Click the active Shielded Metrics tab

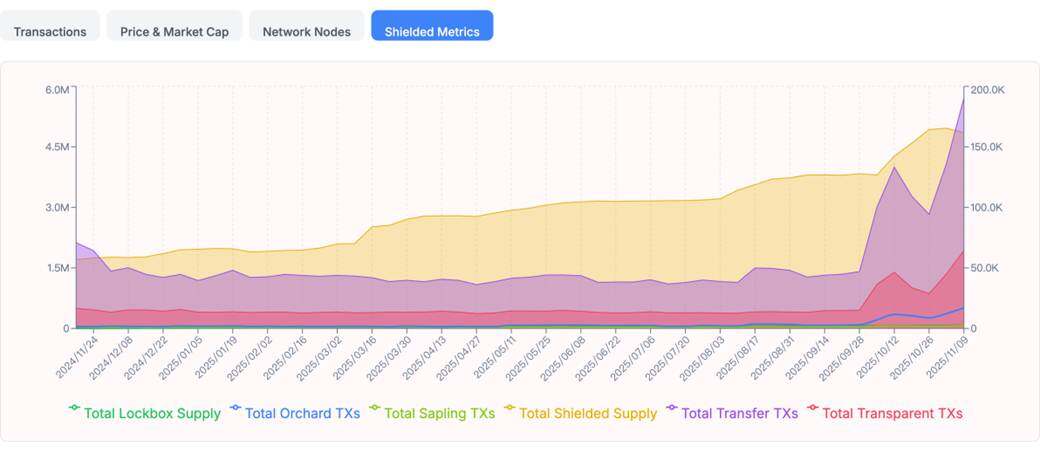(x=432, y=31)
